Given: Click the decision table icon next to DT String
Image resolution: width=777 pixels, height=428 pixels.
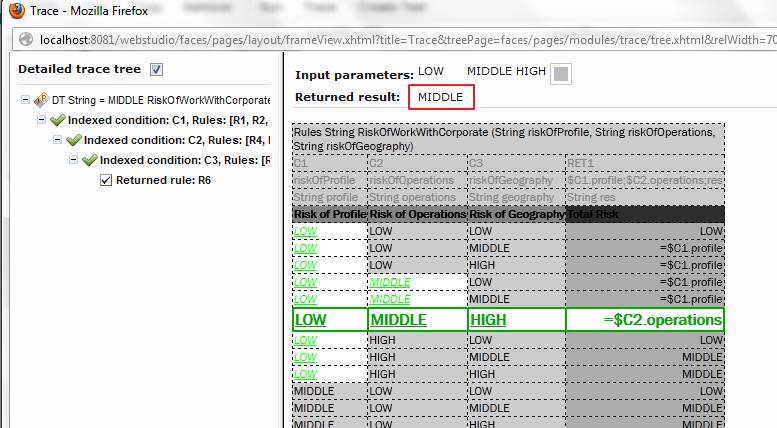Looking at the screenshot, I should pos(41,100).
